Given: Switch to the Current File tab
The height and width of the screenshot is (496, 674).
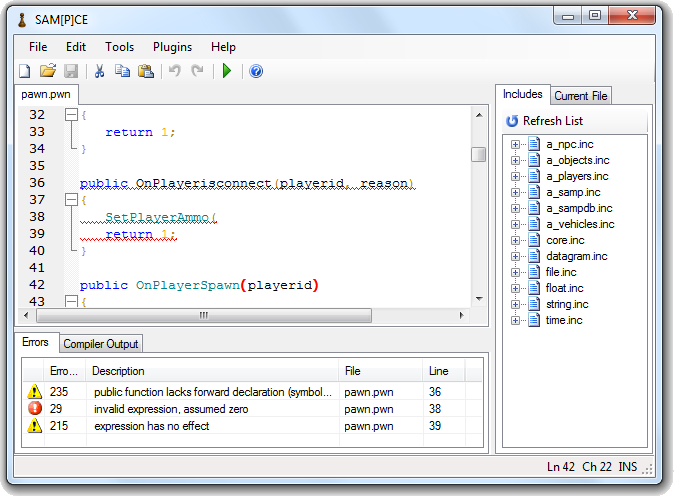Looking at the screenshot, I should [581, 96].
